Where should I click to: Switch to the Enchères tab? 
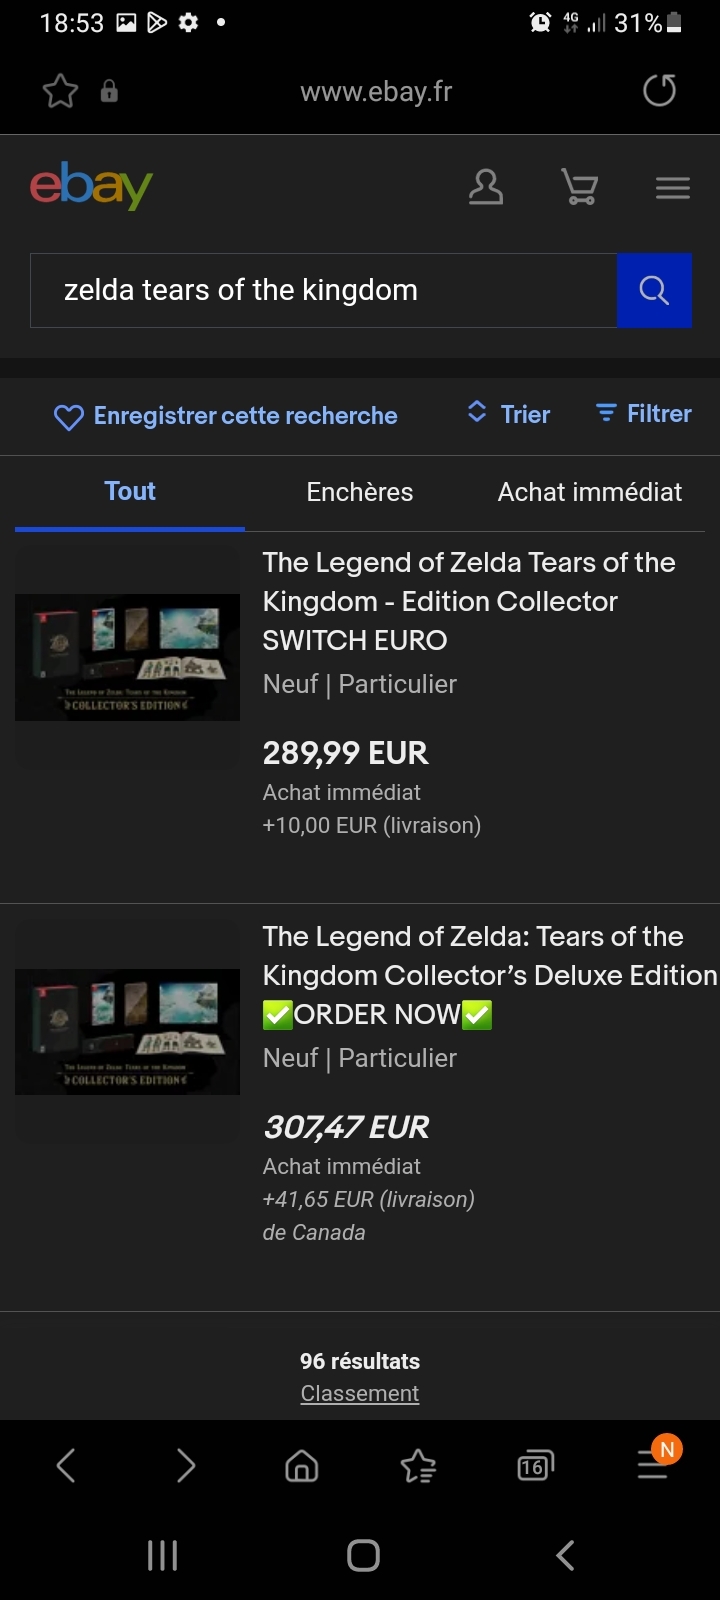point(360,492)
